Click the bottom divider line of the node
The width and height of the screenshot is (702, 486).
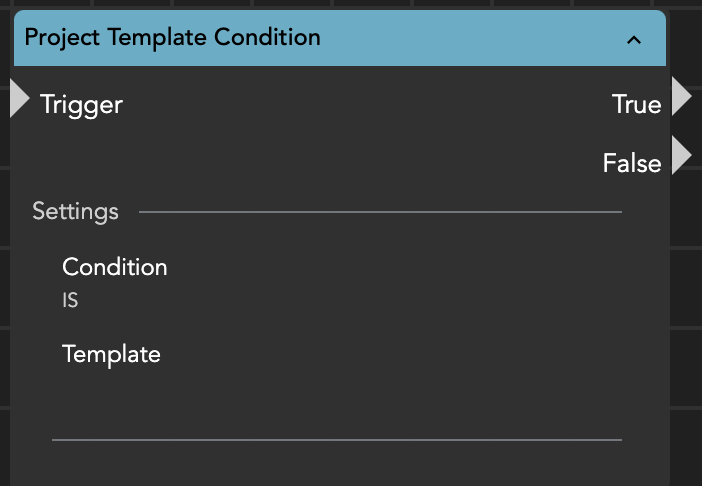click(x=336, y=439)
